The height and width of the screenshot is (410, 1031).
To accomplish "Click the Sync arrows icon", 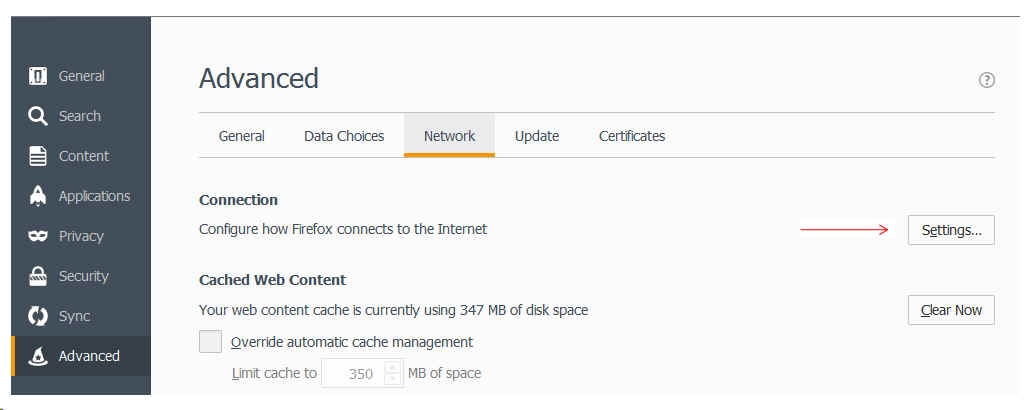I will (38, 316).
